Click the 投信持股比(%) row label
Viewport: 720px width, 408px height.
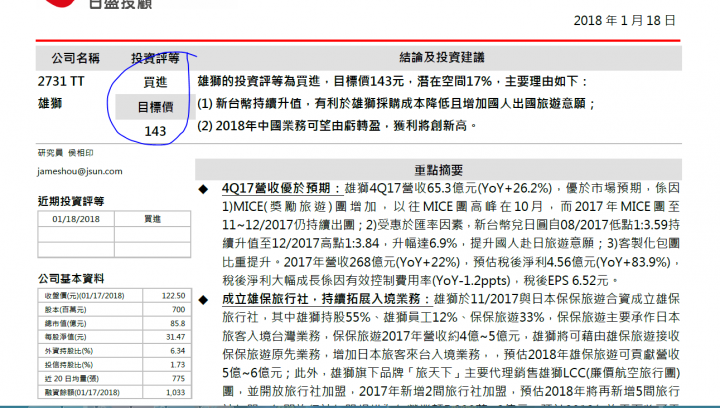[x=68, y=365]
